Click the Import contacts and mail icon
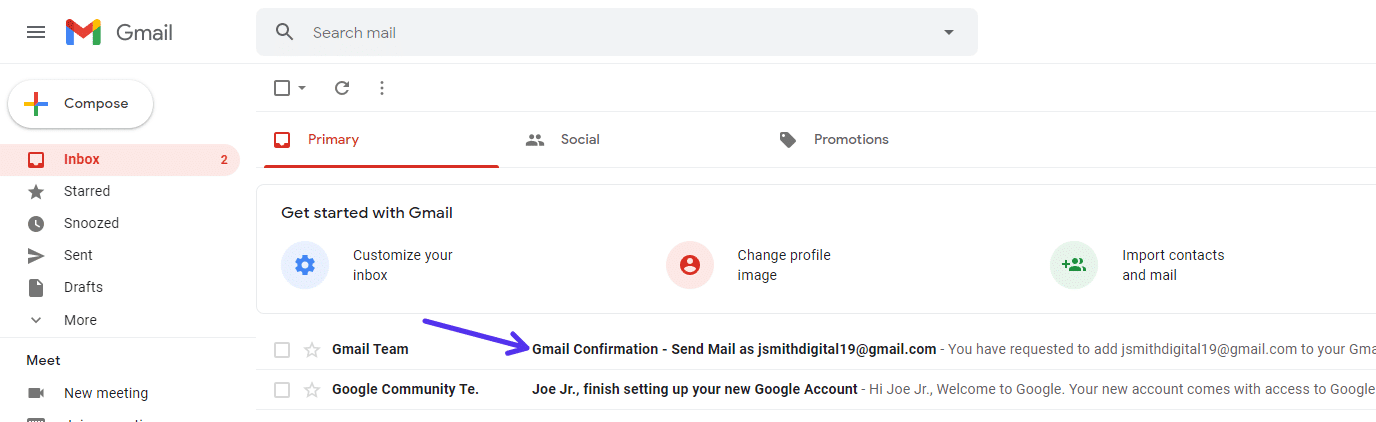1376x422 pixels. [x=1074, y=265]
